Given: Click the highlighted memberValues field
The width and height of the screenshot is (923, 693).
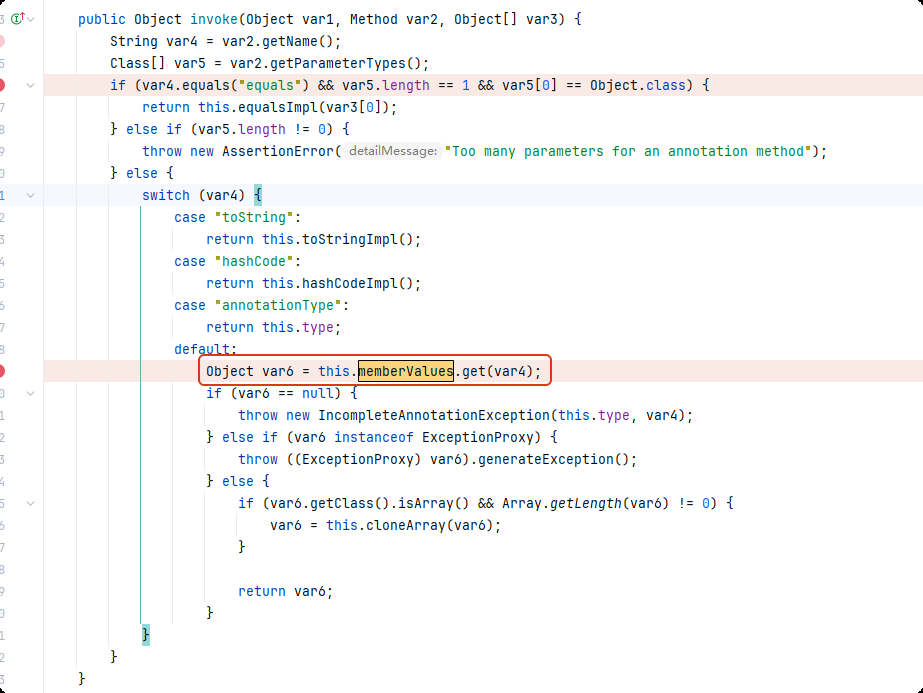Looking at the screenshot, I should pyautogui.click(x=406, y=371).
